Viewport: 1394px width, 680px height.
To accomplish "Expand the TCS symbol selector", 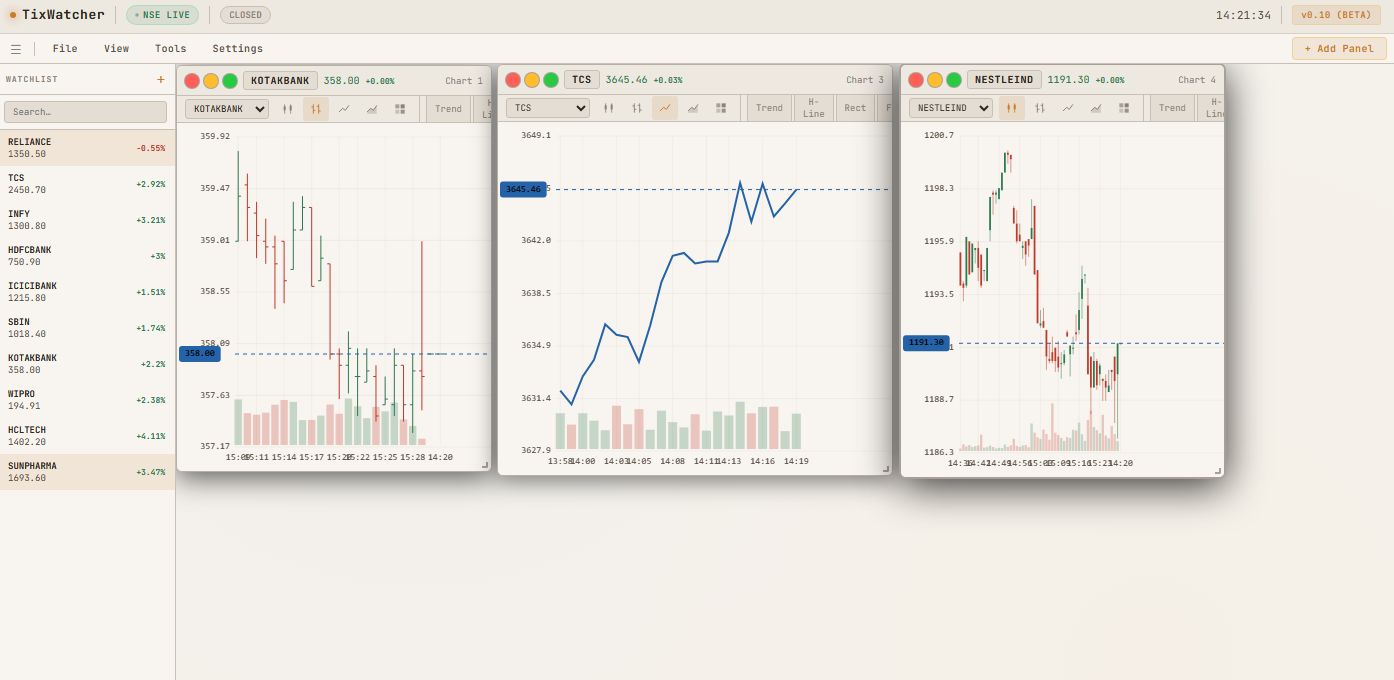I will [547, 107].
